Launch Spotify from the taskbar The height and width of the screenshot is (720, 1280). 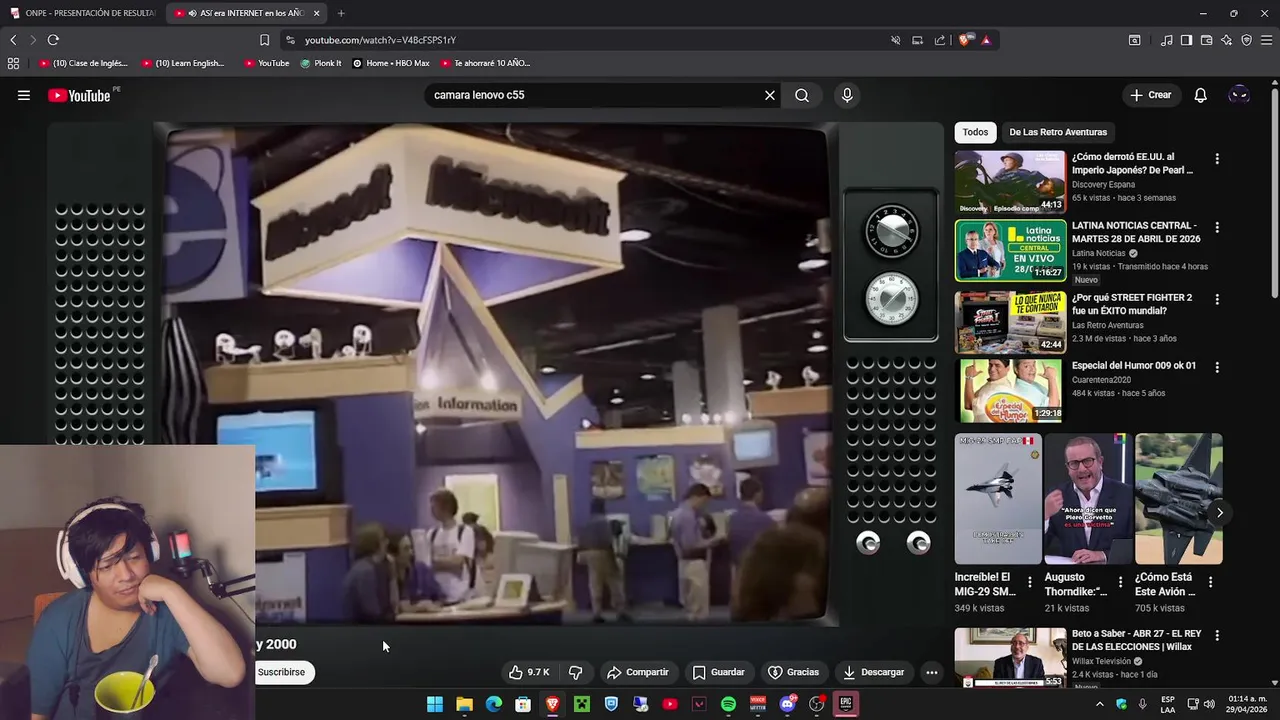point(728,704)
